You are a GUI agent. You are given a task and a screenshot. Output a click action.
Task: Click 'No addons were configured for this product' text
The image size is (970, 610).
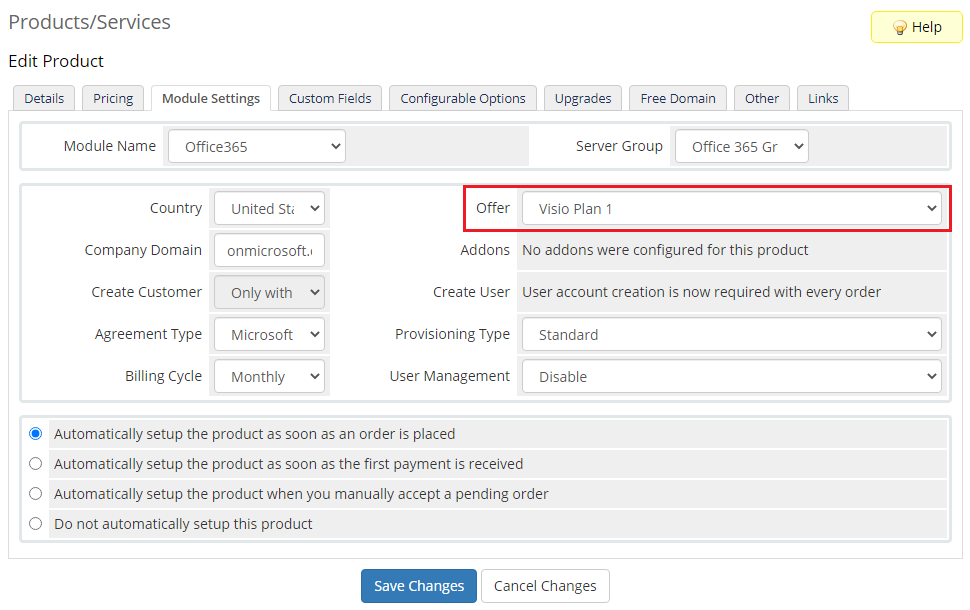665,250
